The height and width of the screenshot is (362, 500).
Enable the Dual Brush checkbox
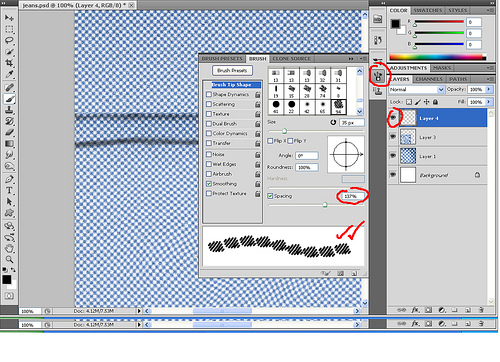[x=209, y=124]
